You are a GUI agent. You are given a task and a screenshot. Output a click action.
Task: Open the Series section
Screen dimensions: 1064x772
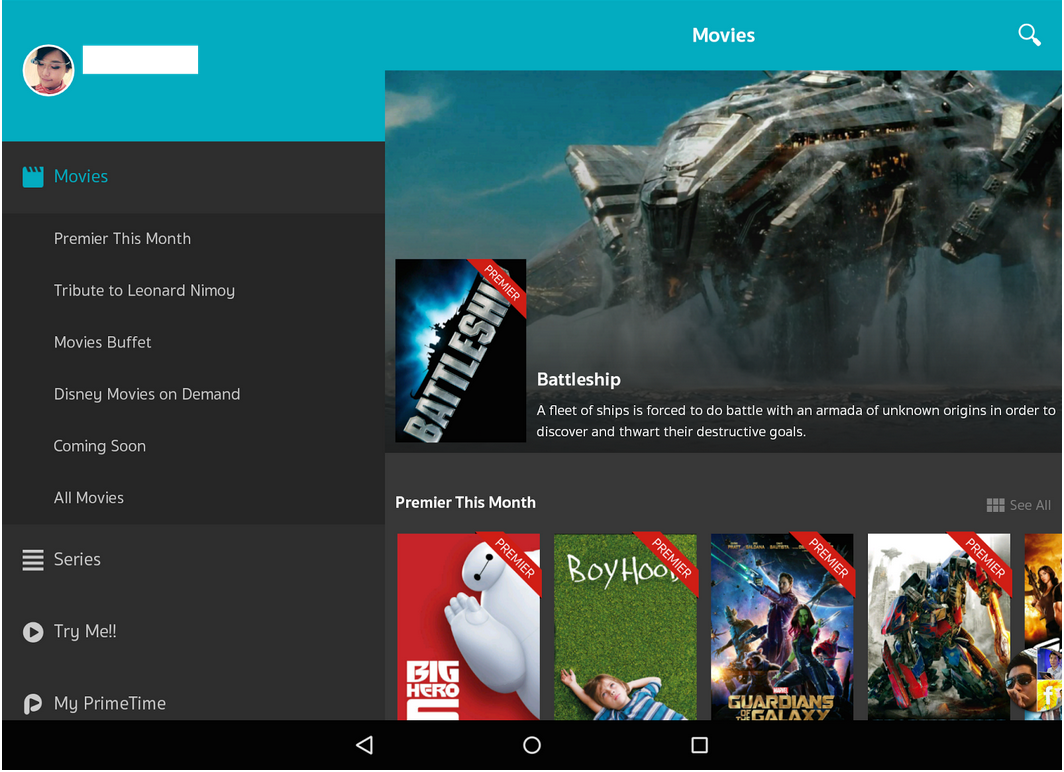click(x=193, y=560)
